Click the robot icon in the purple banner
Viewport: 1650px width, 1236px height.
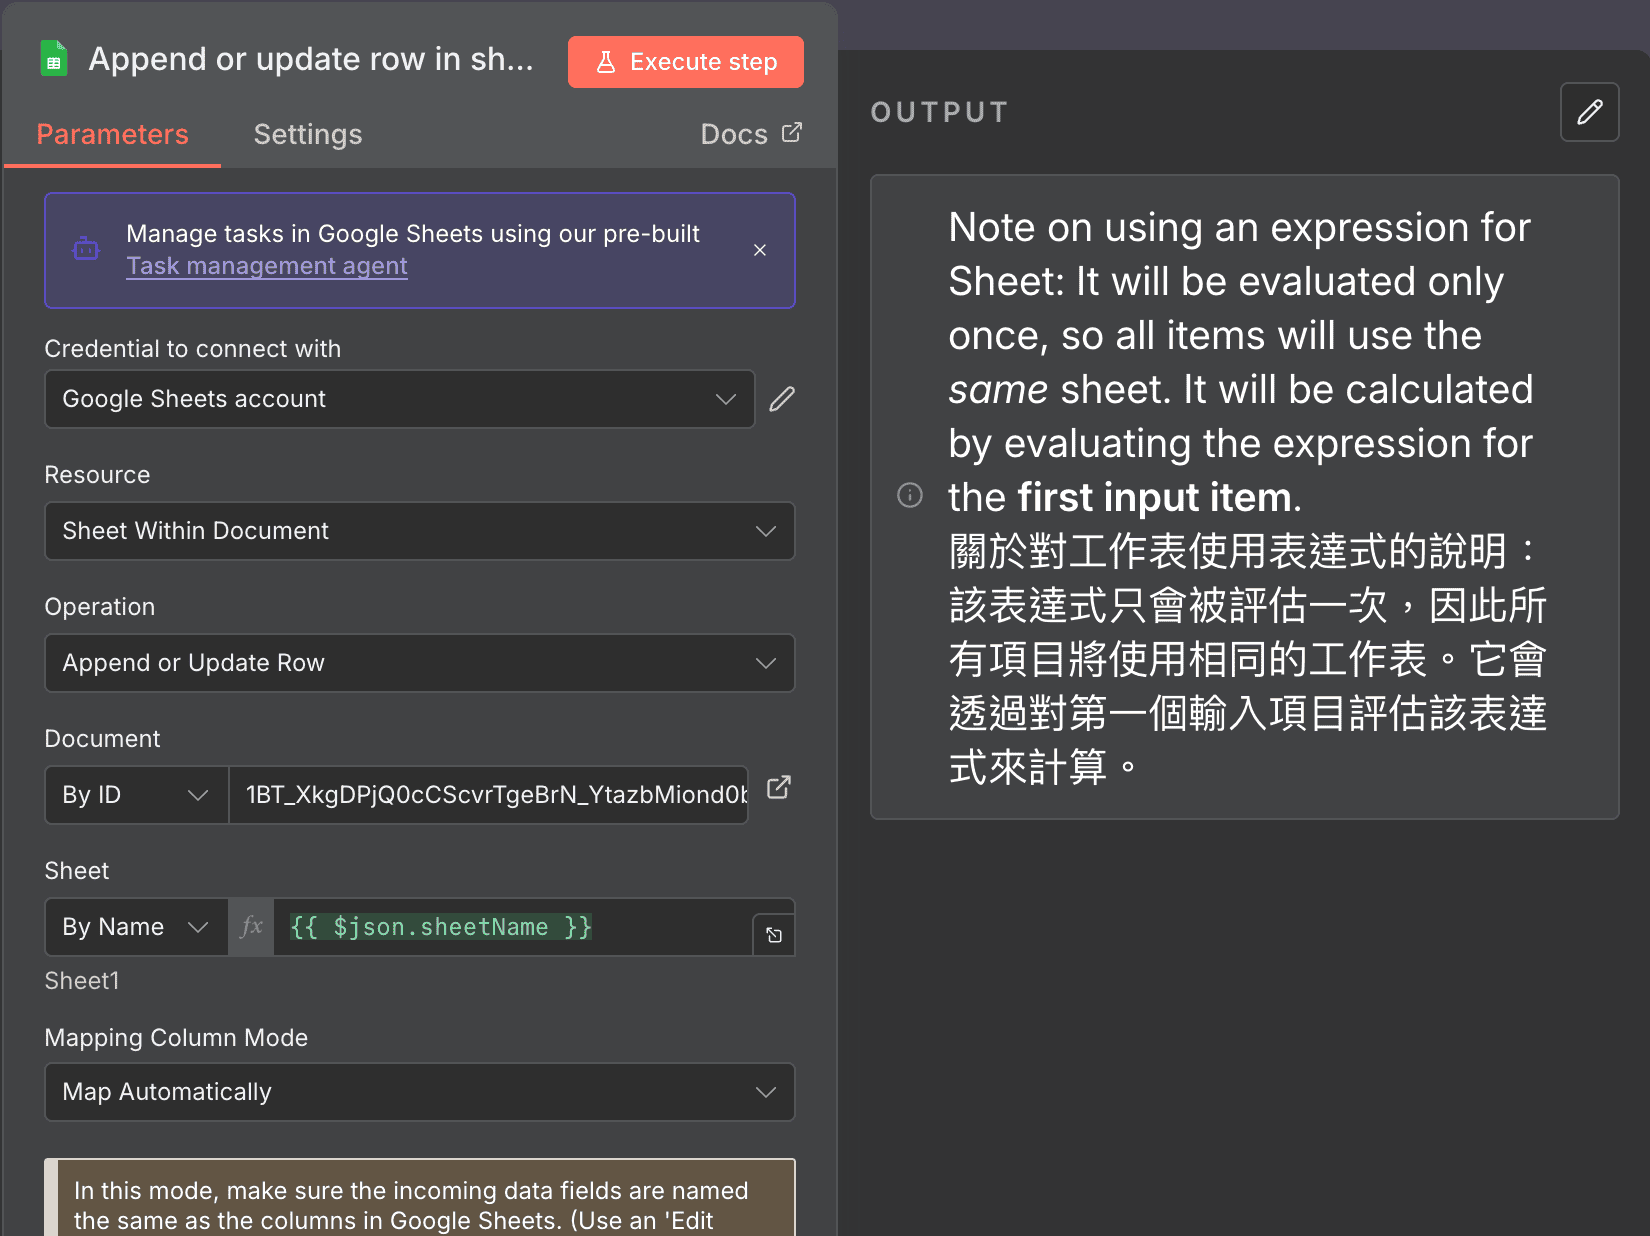pos(86,249)
